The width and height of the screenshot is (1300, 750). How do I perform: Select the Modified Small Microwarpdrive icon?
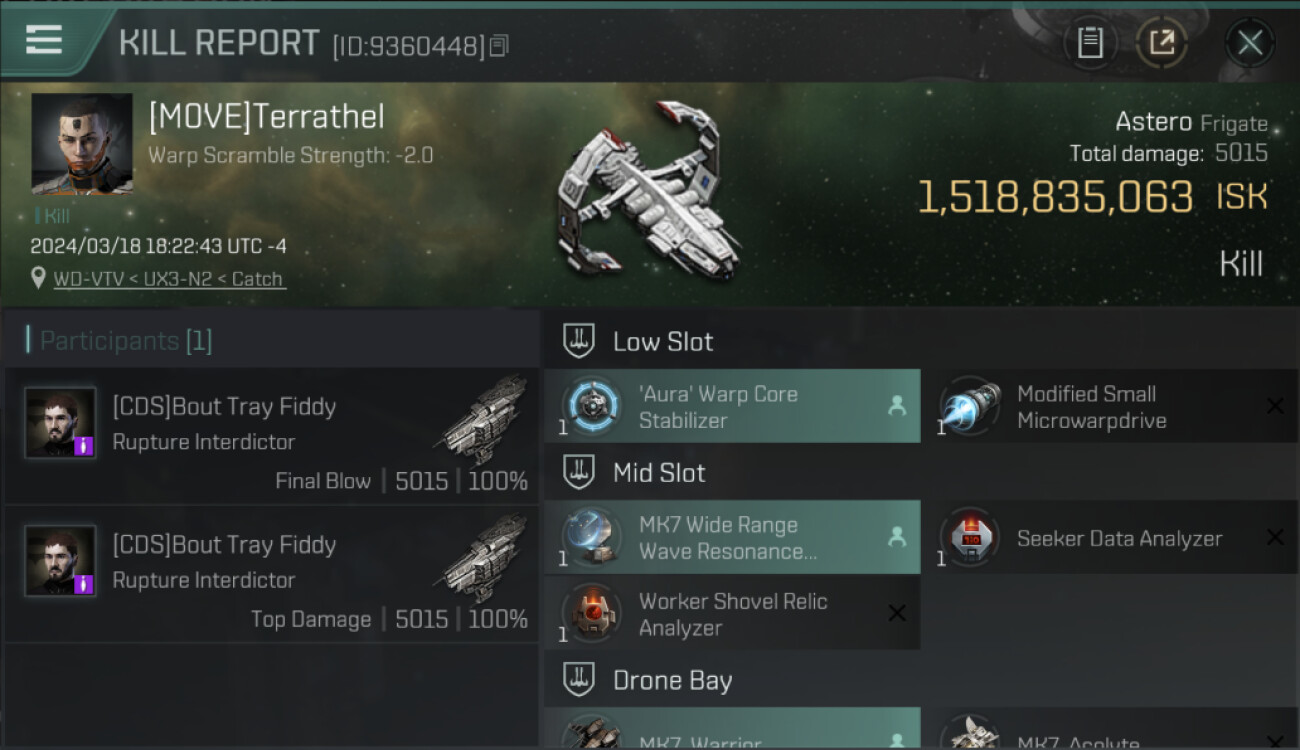pos(970,406)
